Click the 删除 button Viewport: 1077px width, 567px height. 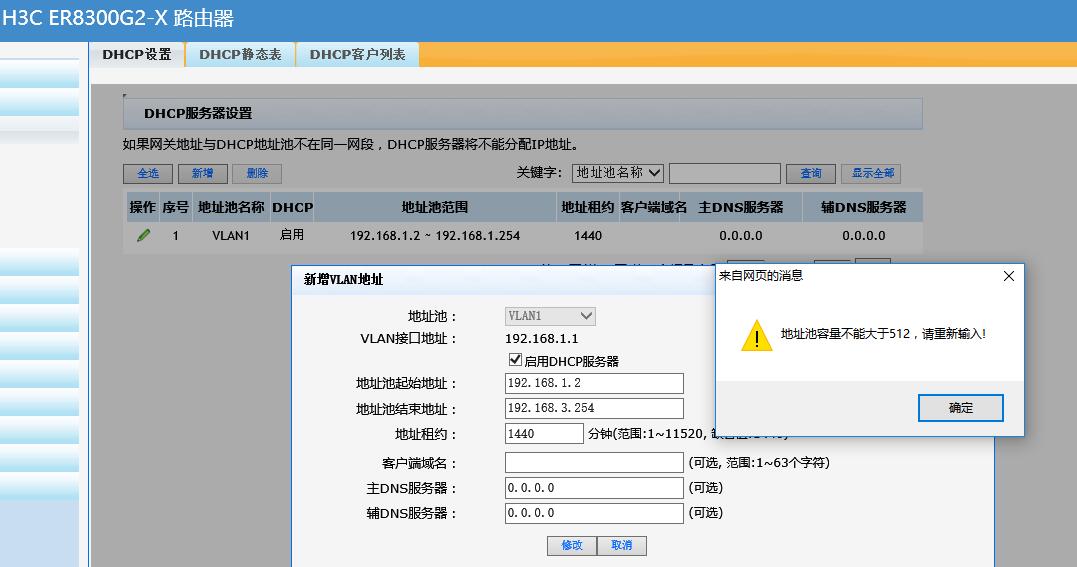(x=257, y=173)
